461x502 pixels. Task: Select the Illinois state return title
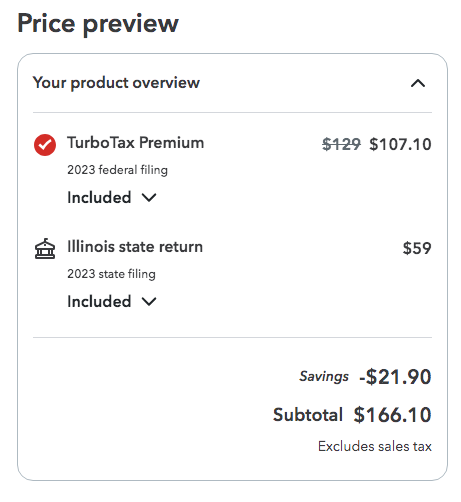[135, 247]
